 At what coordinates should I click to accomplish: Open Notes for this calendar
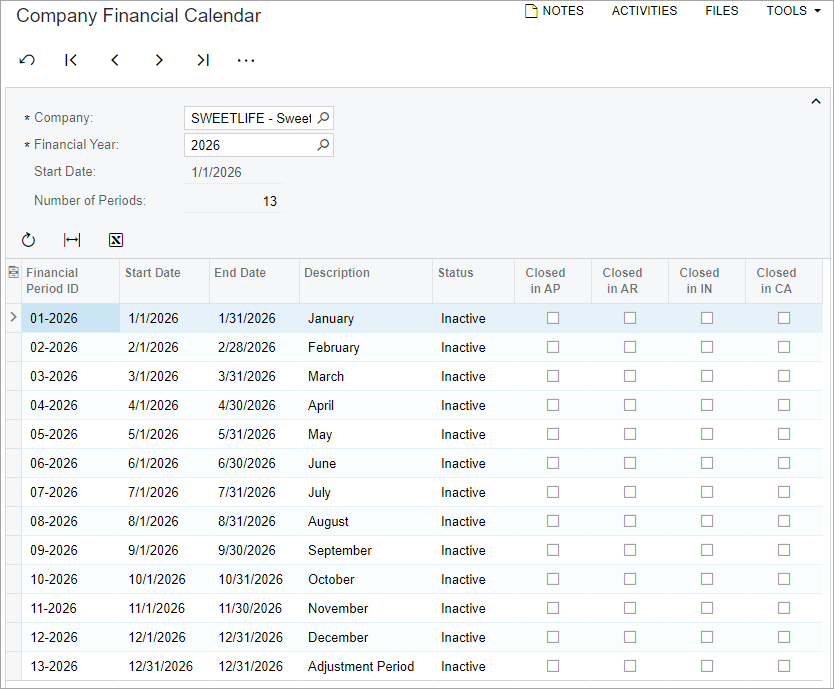[554, 11]
